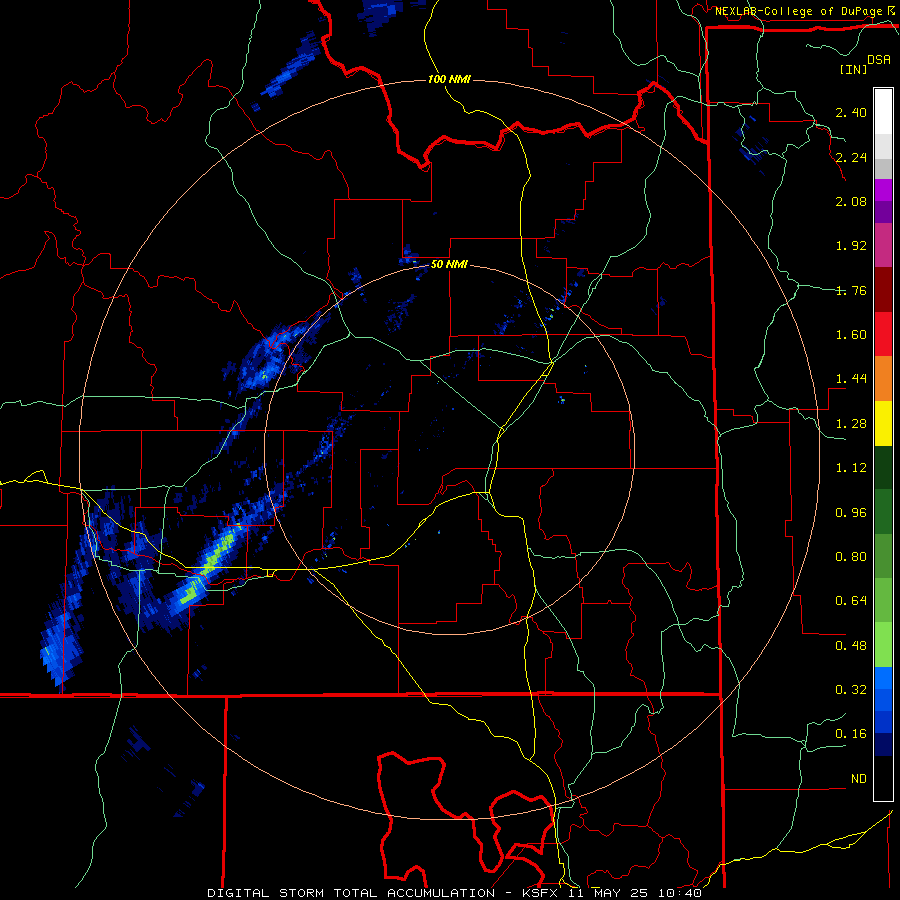The image size is (900, 900).
Task: Click the orange 1.44 inch legend color
Action: tap(883, 379)
